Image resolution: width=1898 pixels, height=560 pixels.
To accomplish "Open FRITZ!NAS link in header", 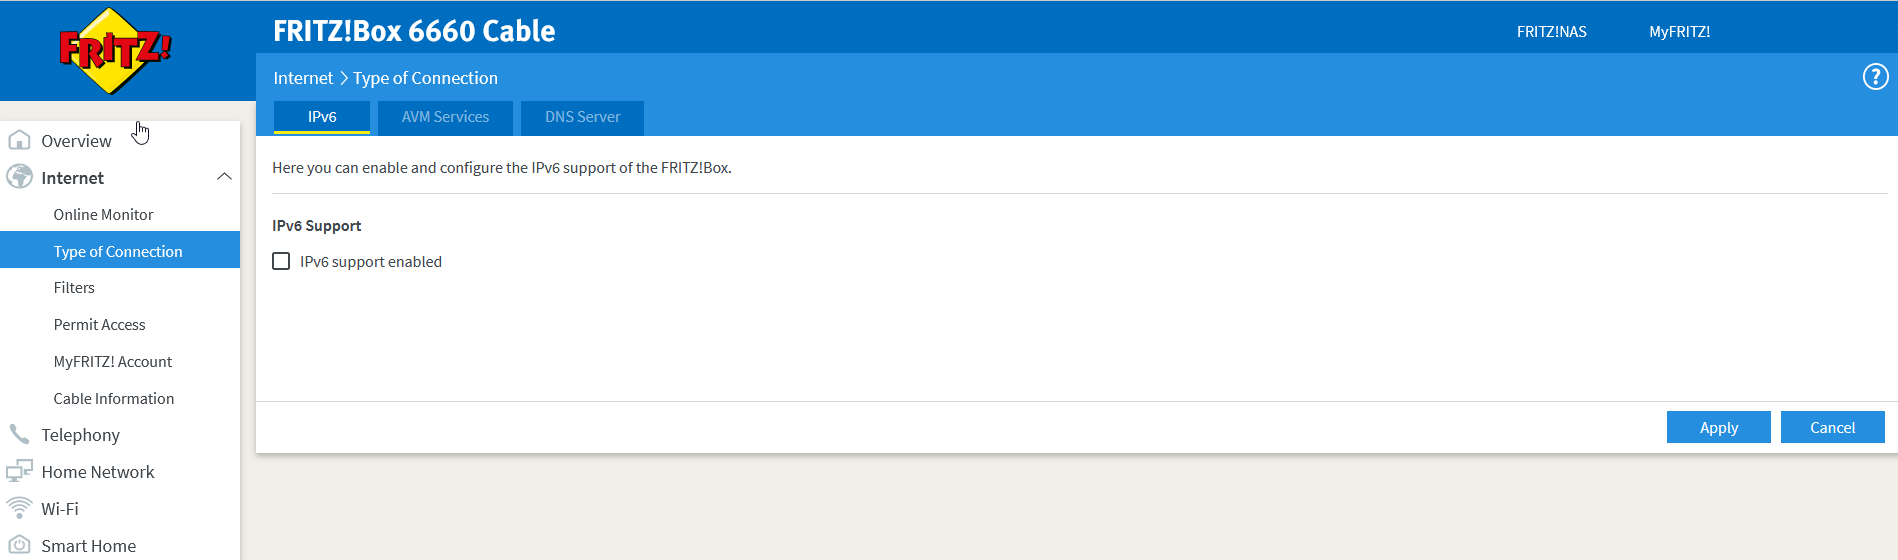I will [1551, 32].
